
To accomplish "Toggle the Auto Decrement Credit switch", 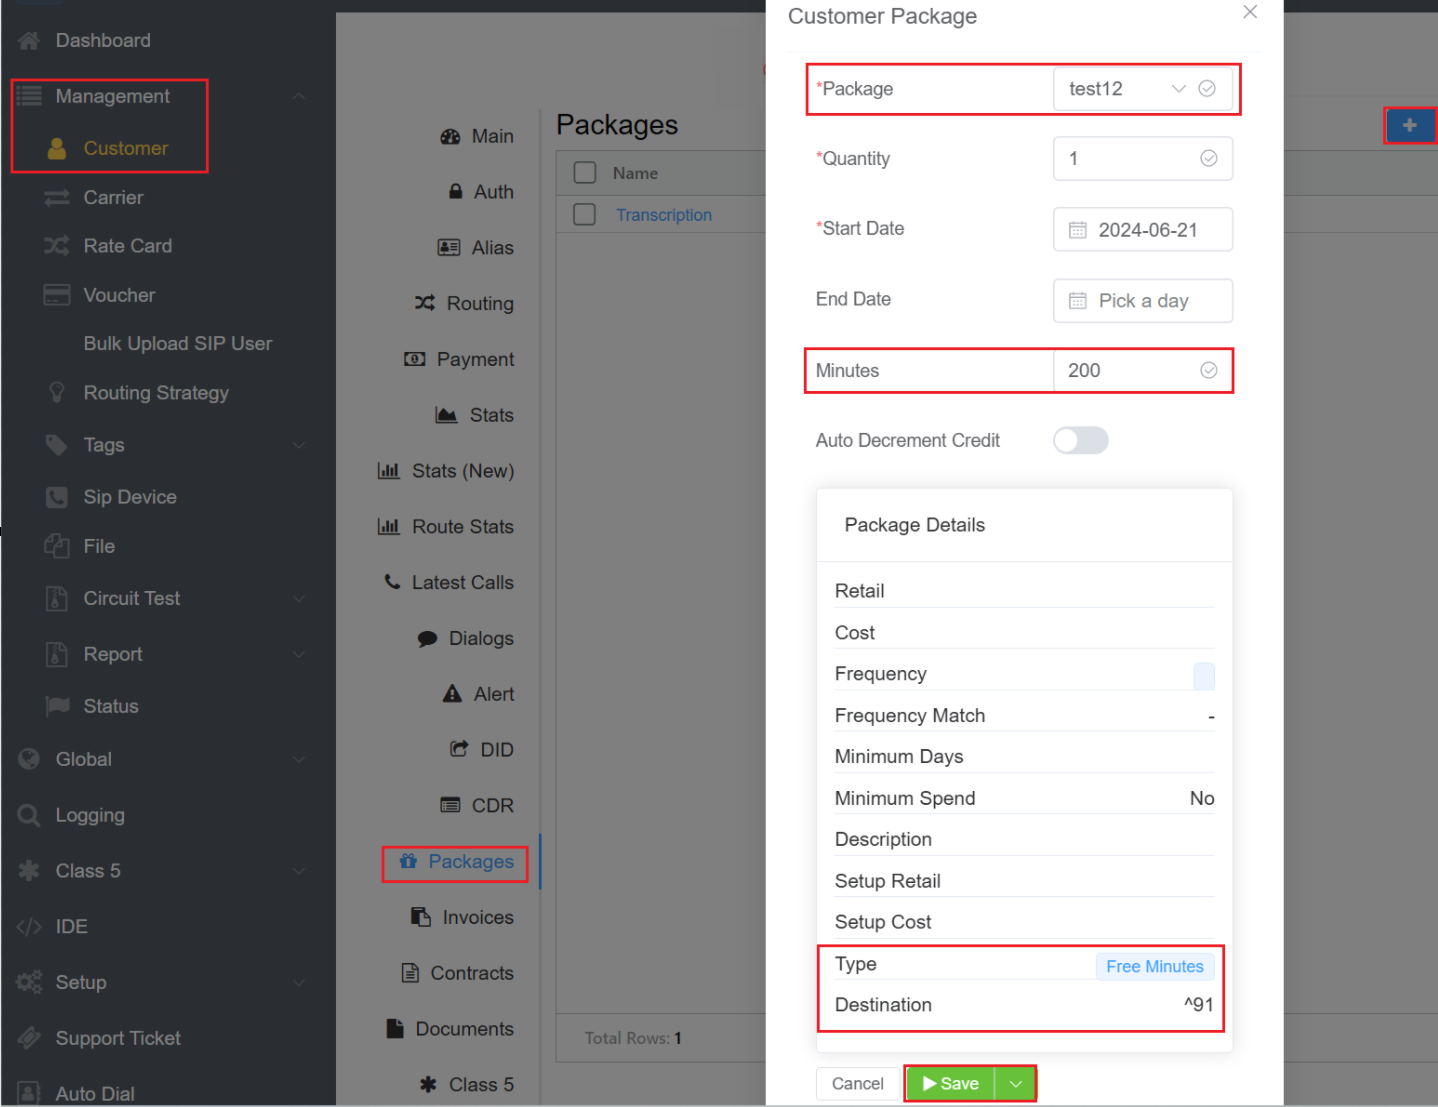I will [1080, 441].
